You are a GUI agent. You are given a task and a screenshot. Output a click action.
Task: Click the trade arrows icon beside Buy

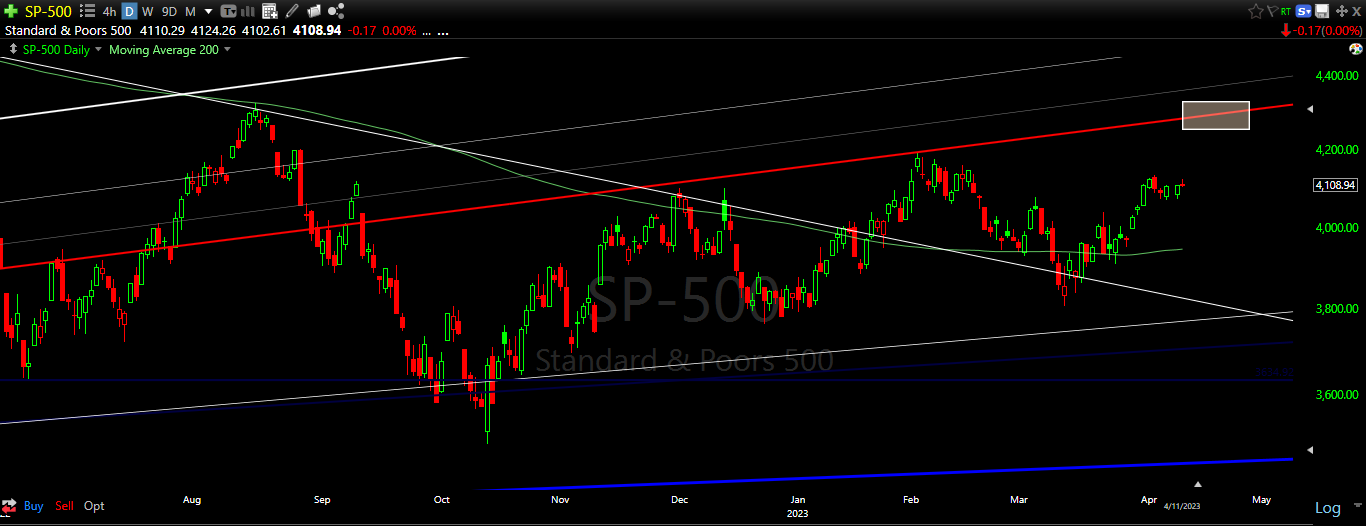pyautogui.click(x=10, y=506)
